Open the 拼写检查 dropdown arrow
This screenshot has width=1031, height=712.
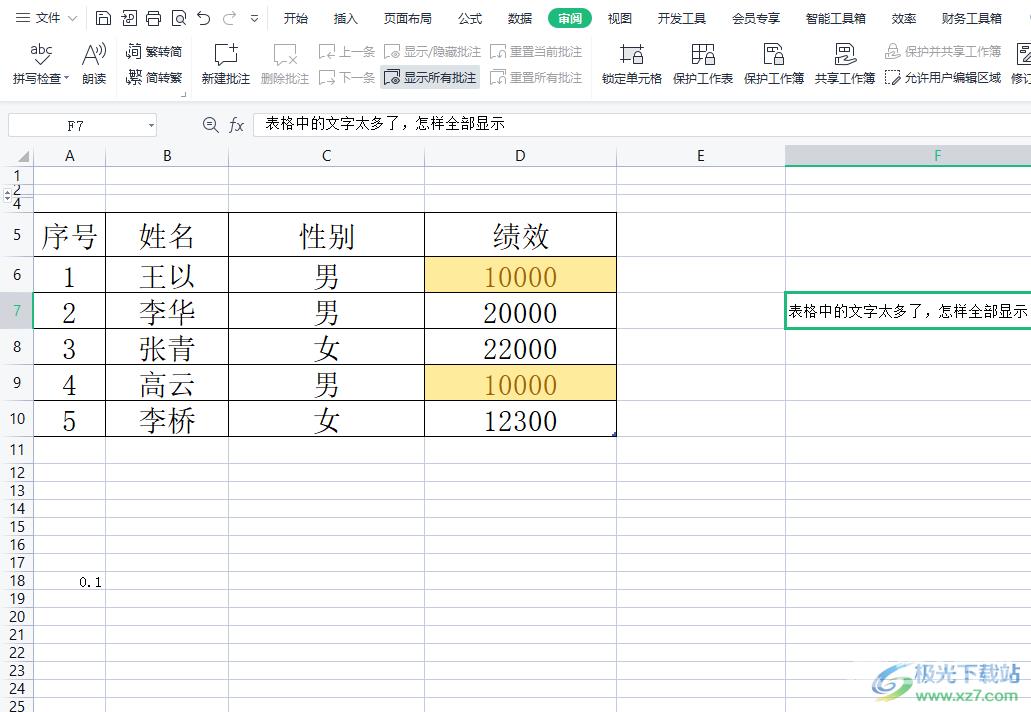pos(66,79)
